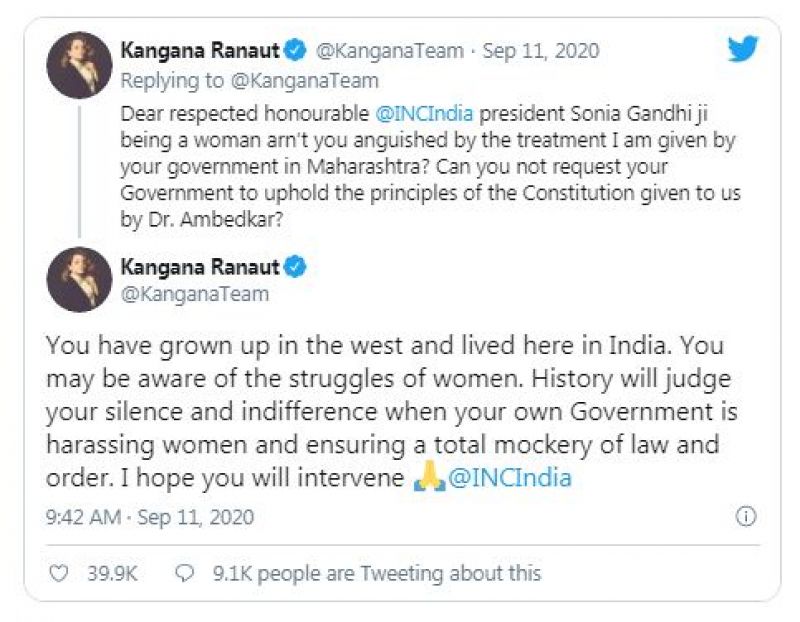This screenshot has height=622, width=800.
Task: Click the 9:42 AM · Sep 11, 2020 timestamp
Action: tap(150, 517)
